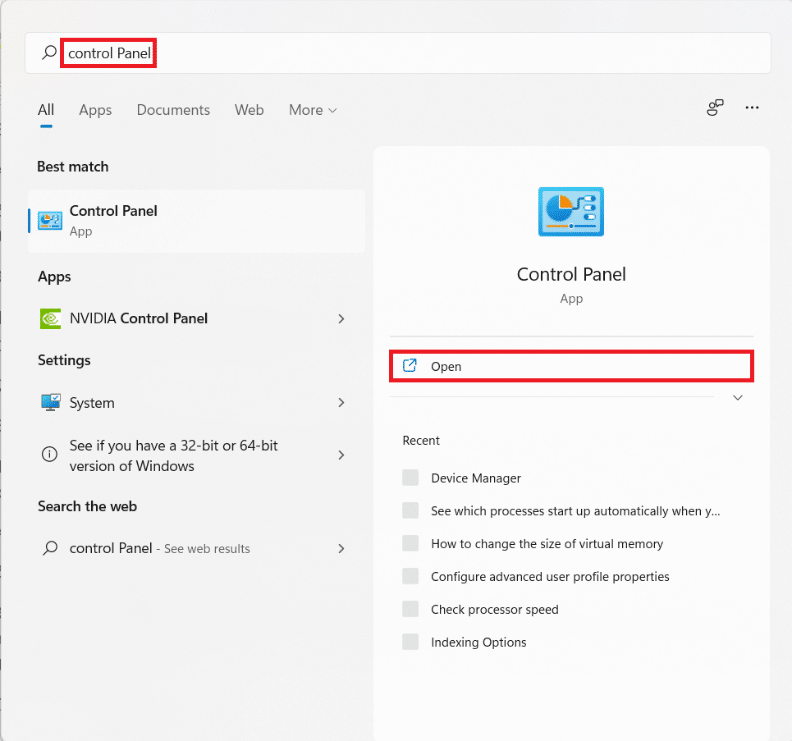Switch to the Documents tab

[173, 110]
